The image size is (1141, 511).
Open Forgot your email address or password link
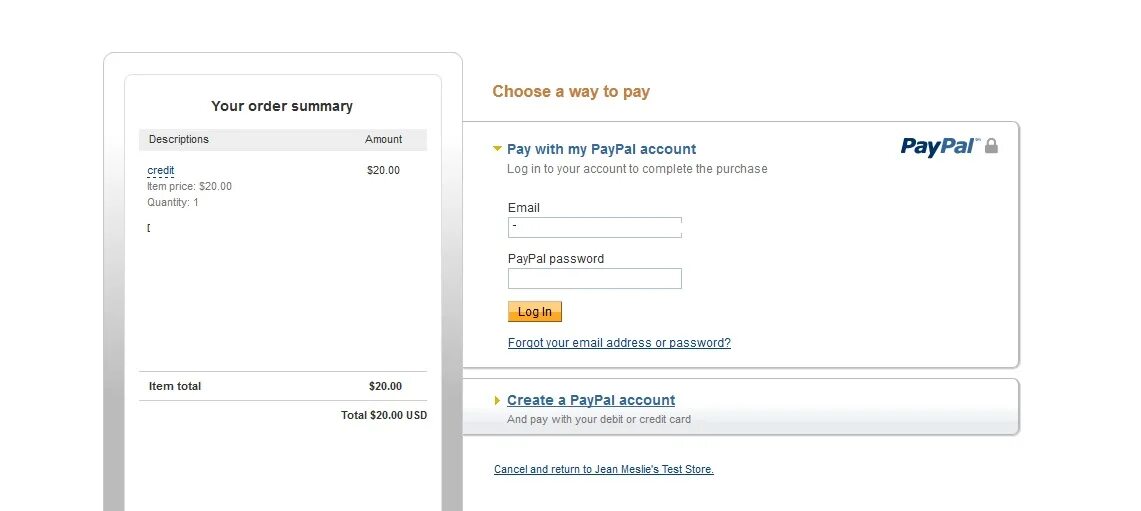pos(619,343)
